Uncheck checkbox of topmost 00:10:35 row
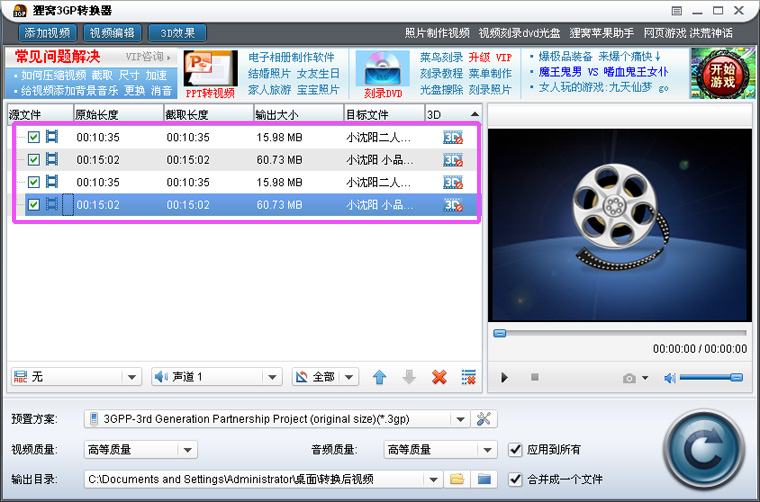Image resolution: width=760 pixels, height=502 pixels. coord(33,137)
